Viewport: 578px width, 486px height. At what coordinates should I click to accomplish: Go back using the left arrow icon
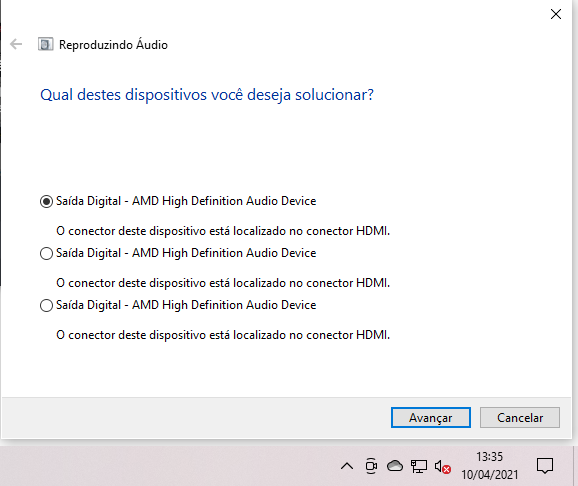[16, 44]
